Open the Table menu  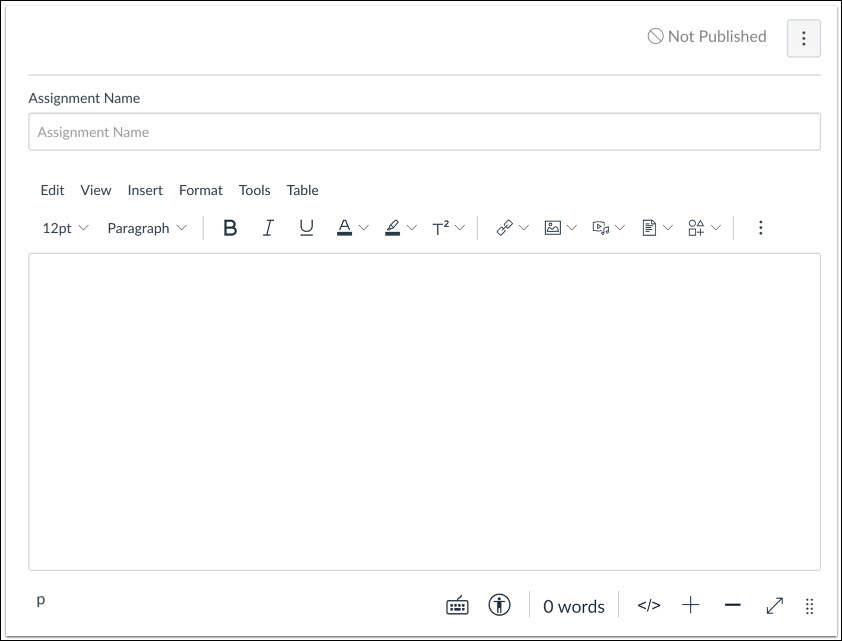coord(302,190)
